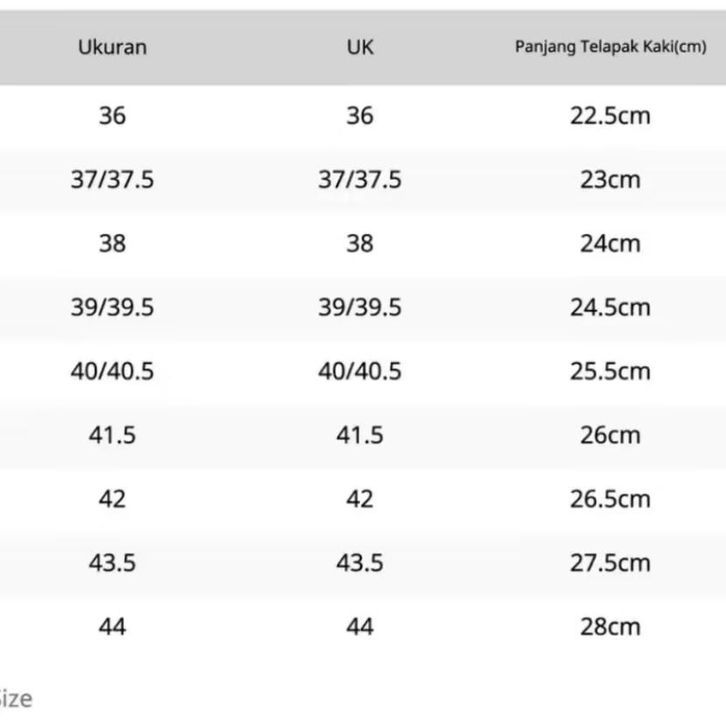726x726 pixels.
Task: Pick size 43.5 in the Ukuran column
Action: 112,563
